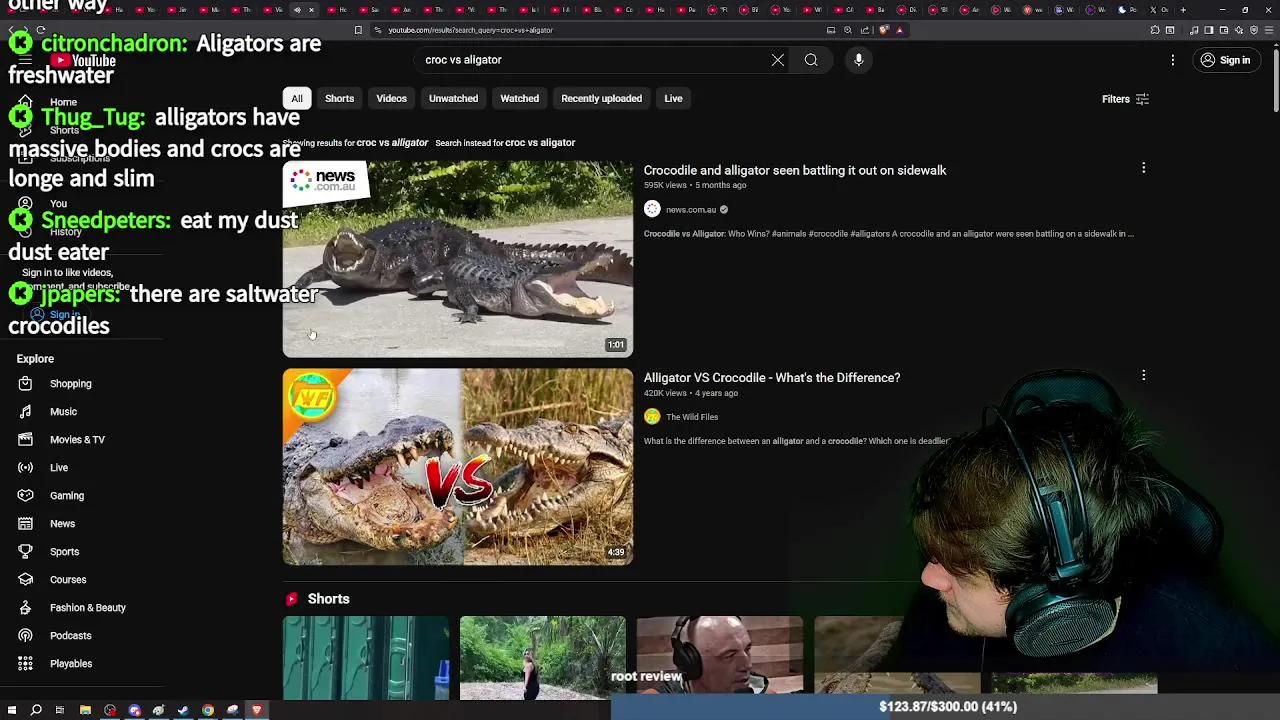Click The Wild Files channel avatar
Viewport: 1280px width, 720px height.
[x=652, y=417]
